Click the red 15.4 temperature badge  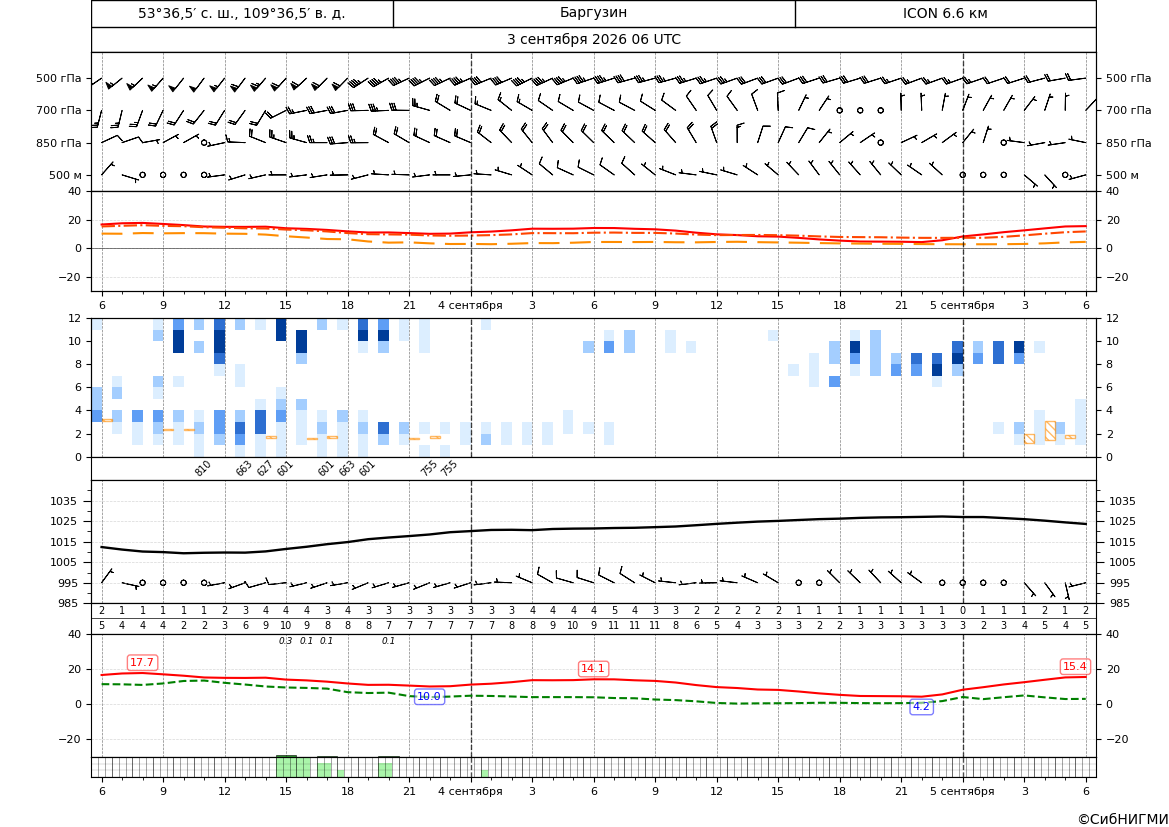click(1074, 666)
